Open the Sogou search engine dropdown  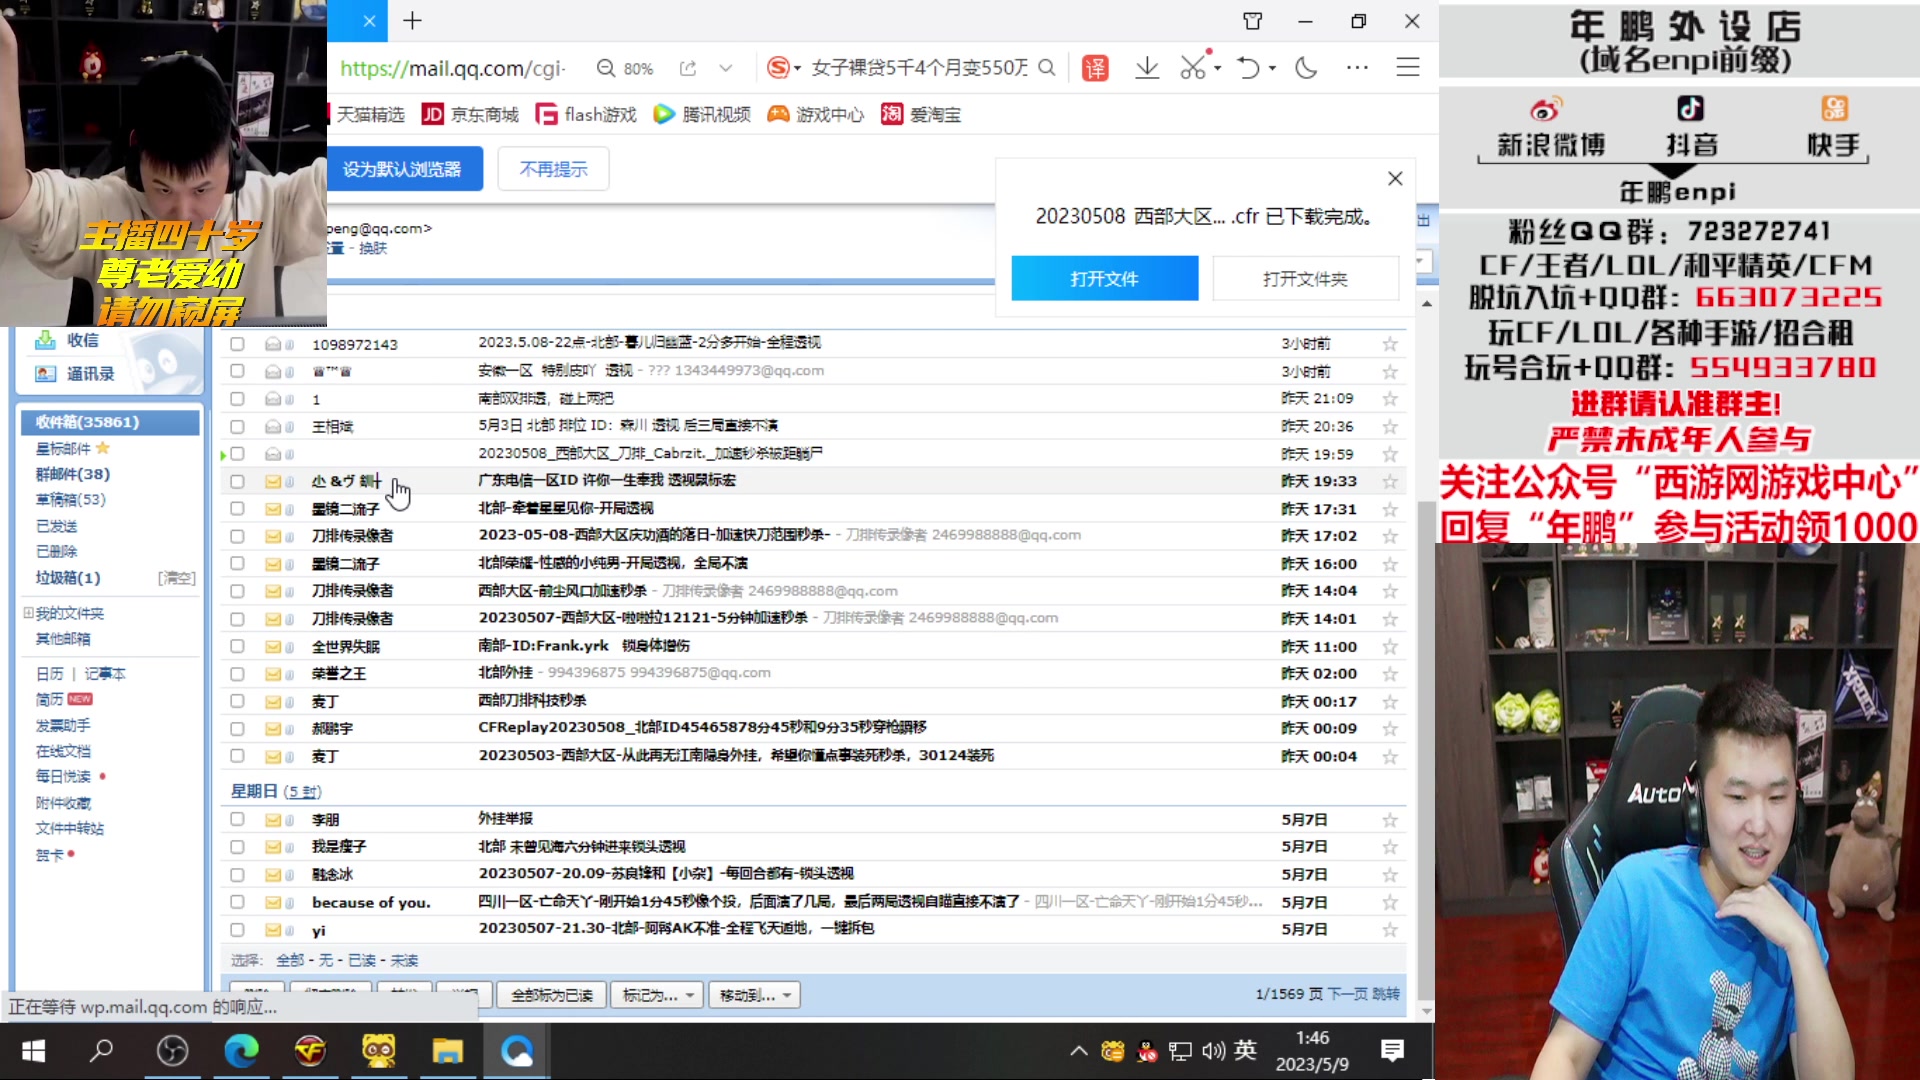pyautogui.click(x=797, y=68)
